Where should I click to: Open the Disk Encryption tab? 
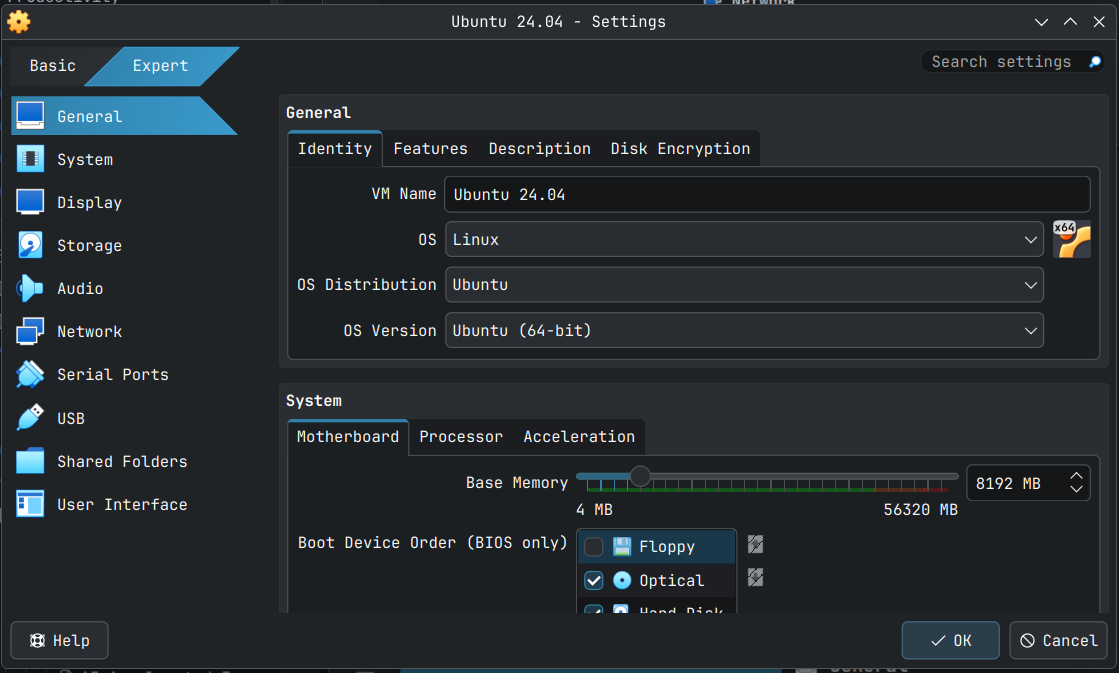click(x=680, y=149)
